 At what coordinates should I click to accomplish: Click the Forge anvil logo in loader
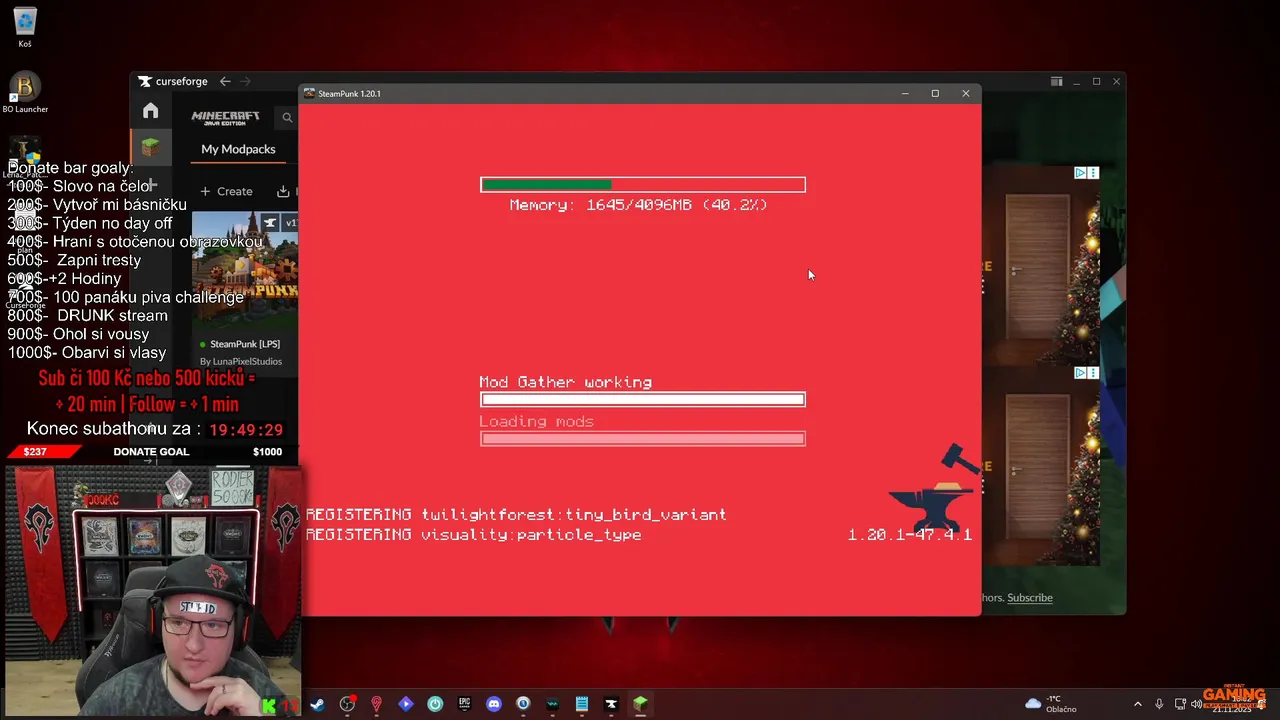[x=932, y=489]
